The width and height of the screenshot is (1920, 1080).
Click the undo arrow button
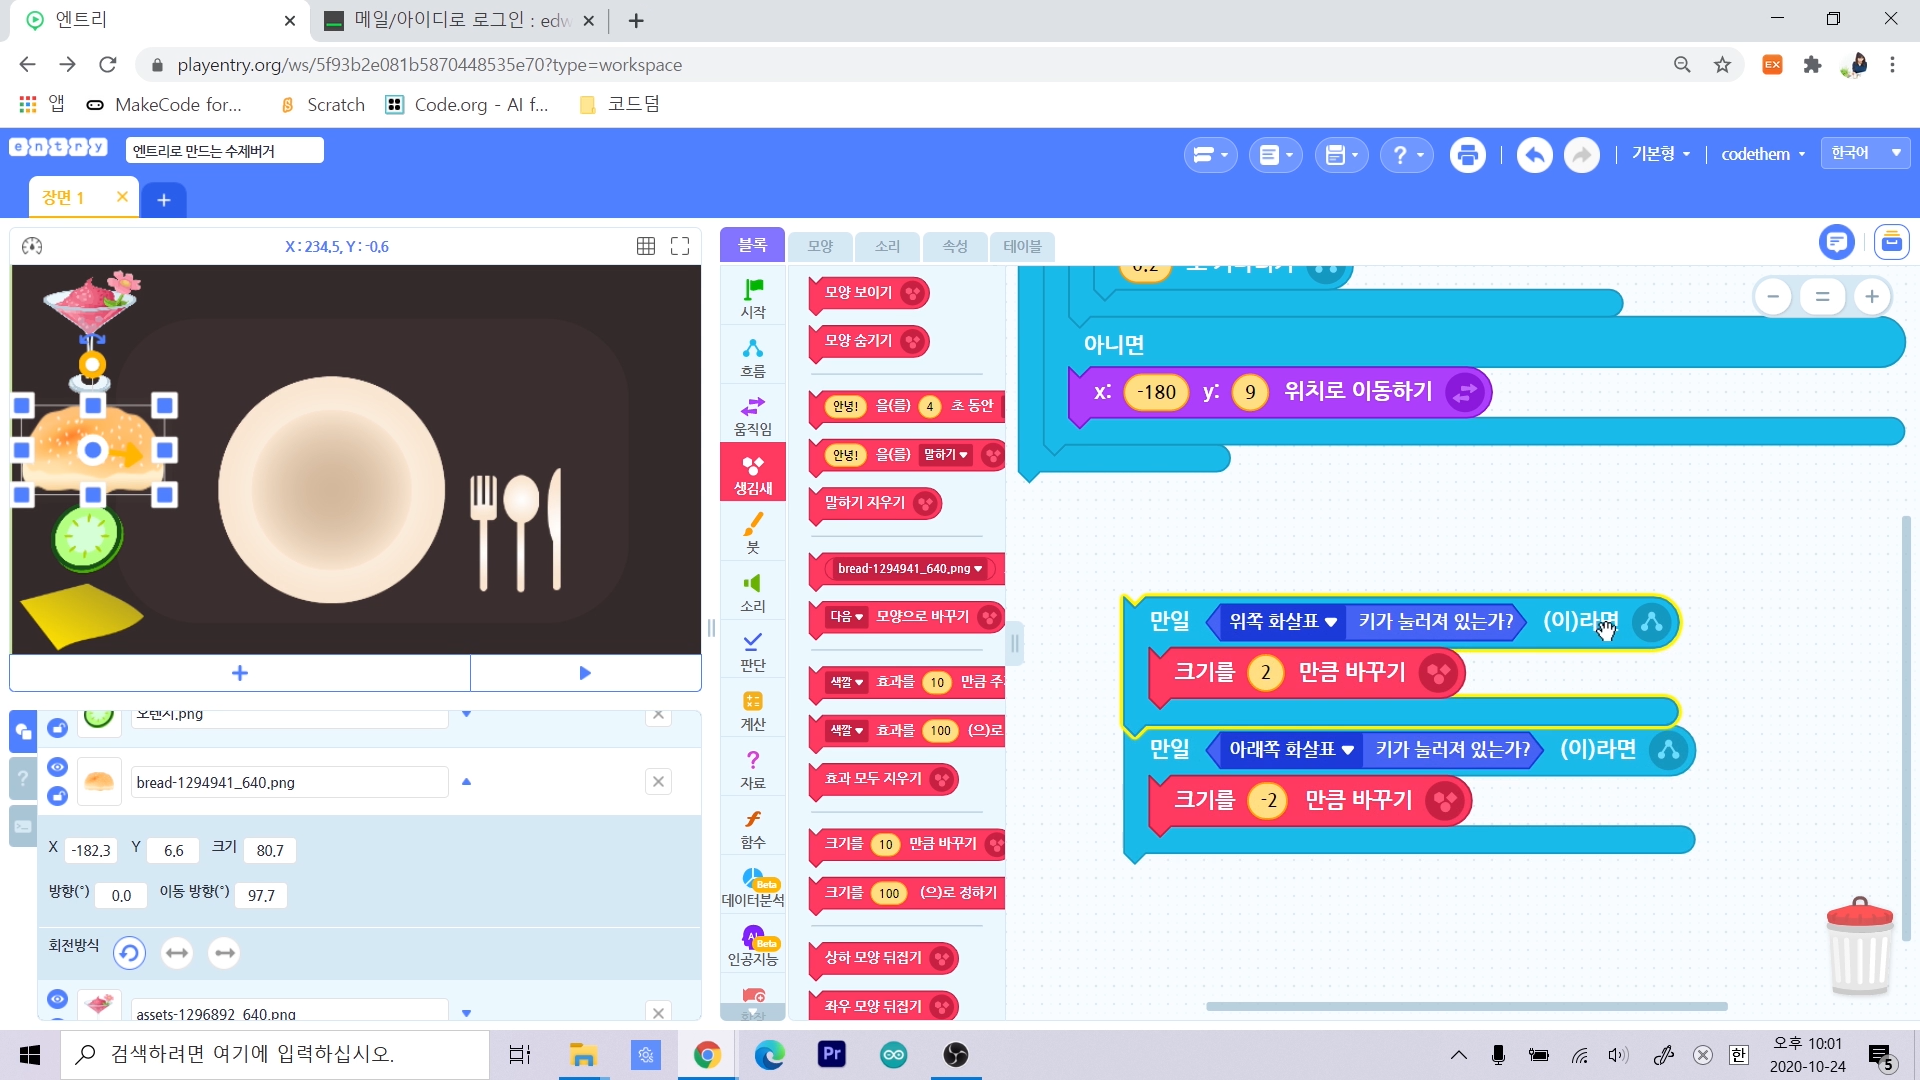pos(1534,155)
